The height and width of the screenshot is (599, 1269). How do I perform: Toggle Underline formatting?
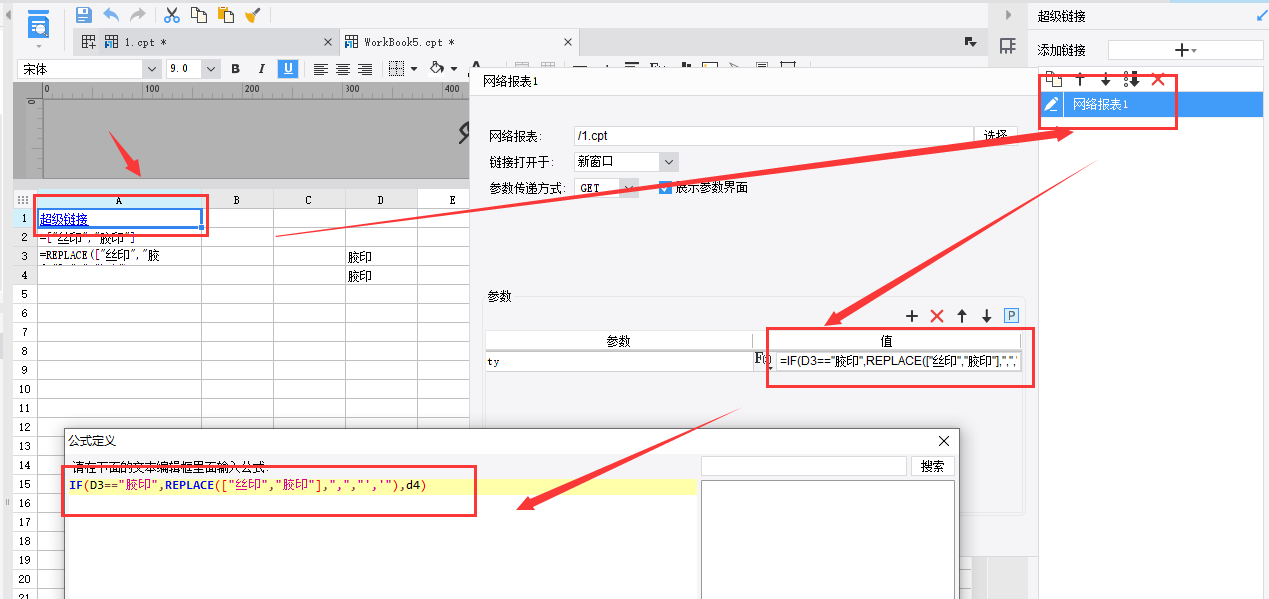coord(288,69)
